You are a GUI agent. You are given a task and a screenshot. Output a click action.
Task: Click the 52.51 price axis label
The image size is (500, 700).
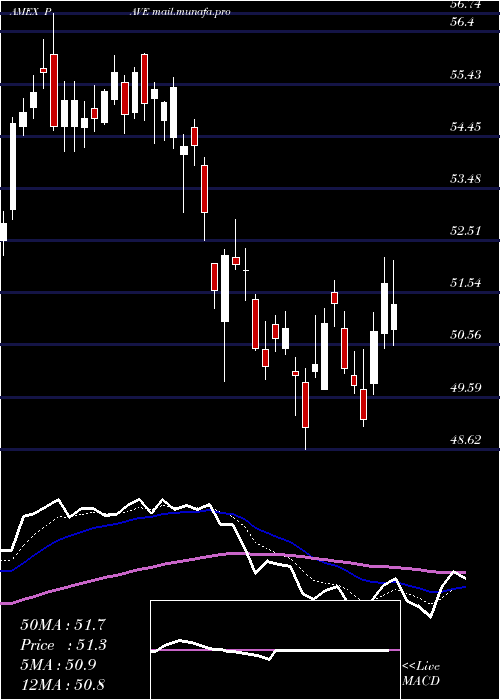pos(466,230)
